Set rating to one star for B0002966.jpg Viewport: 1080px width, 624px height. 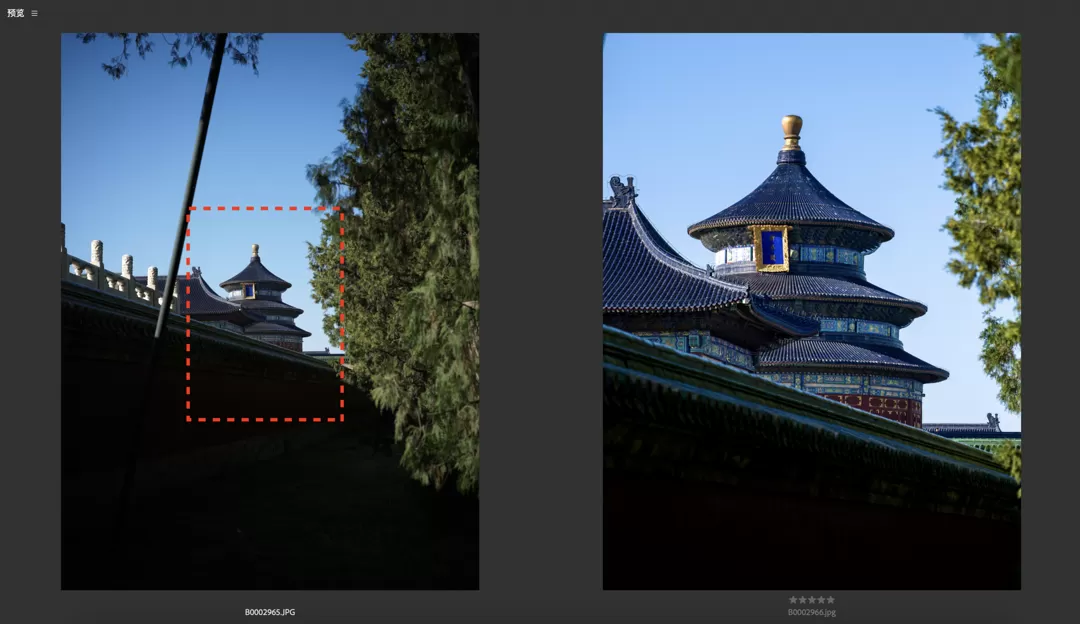pos(793,600)
